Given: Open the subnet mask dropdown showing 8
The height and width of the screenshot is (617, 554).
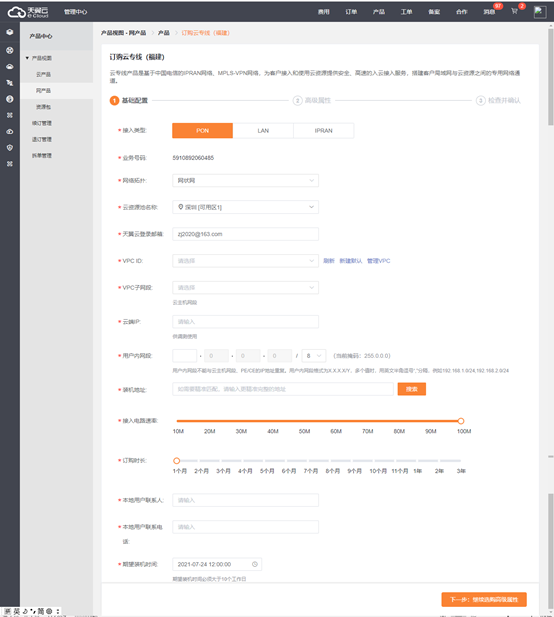Looking at the screenshot, I should pyautogui.click(x=314, y=356).
